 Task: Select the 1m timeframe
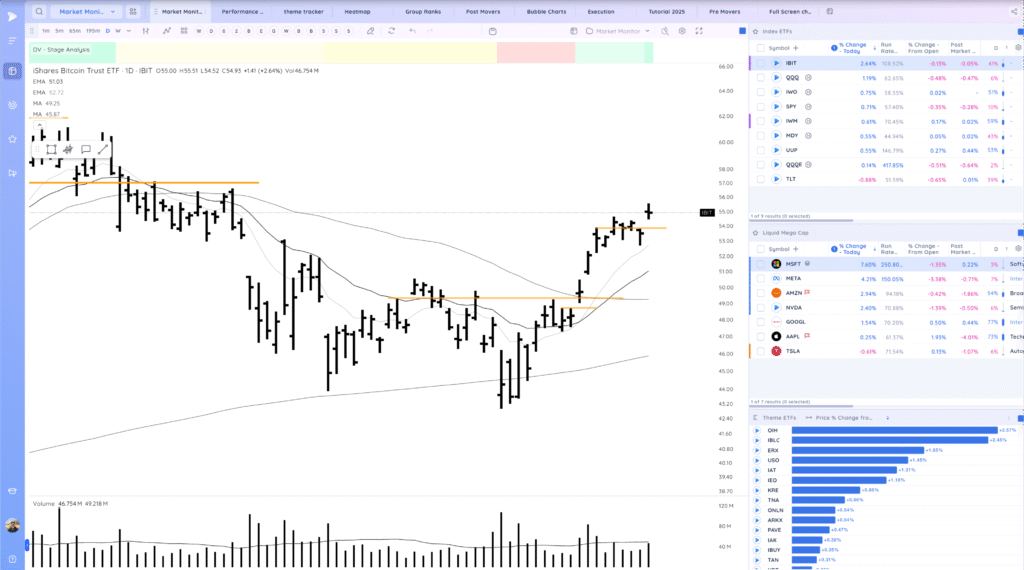tap(46, 31)
